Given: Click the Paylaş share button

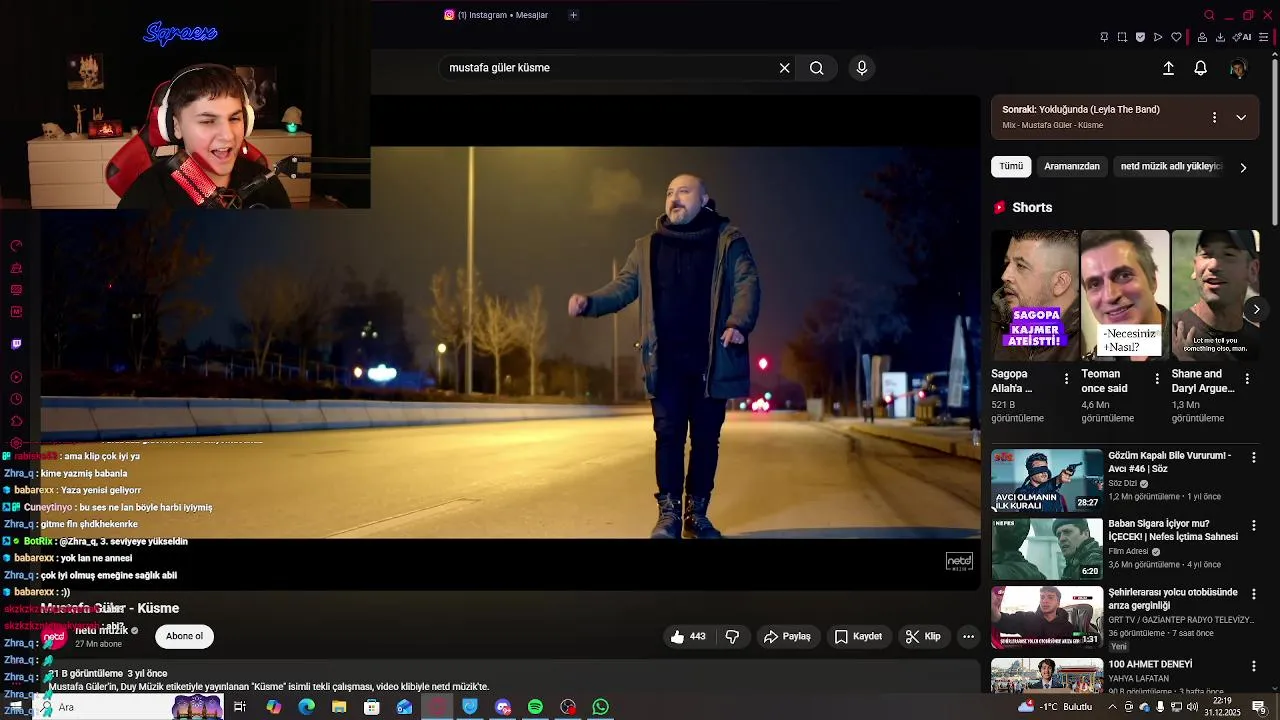Looking at the screenshot, I should pyautogui.click(x=787, y=636).
